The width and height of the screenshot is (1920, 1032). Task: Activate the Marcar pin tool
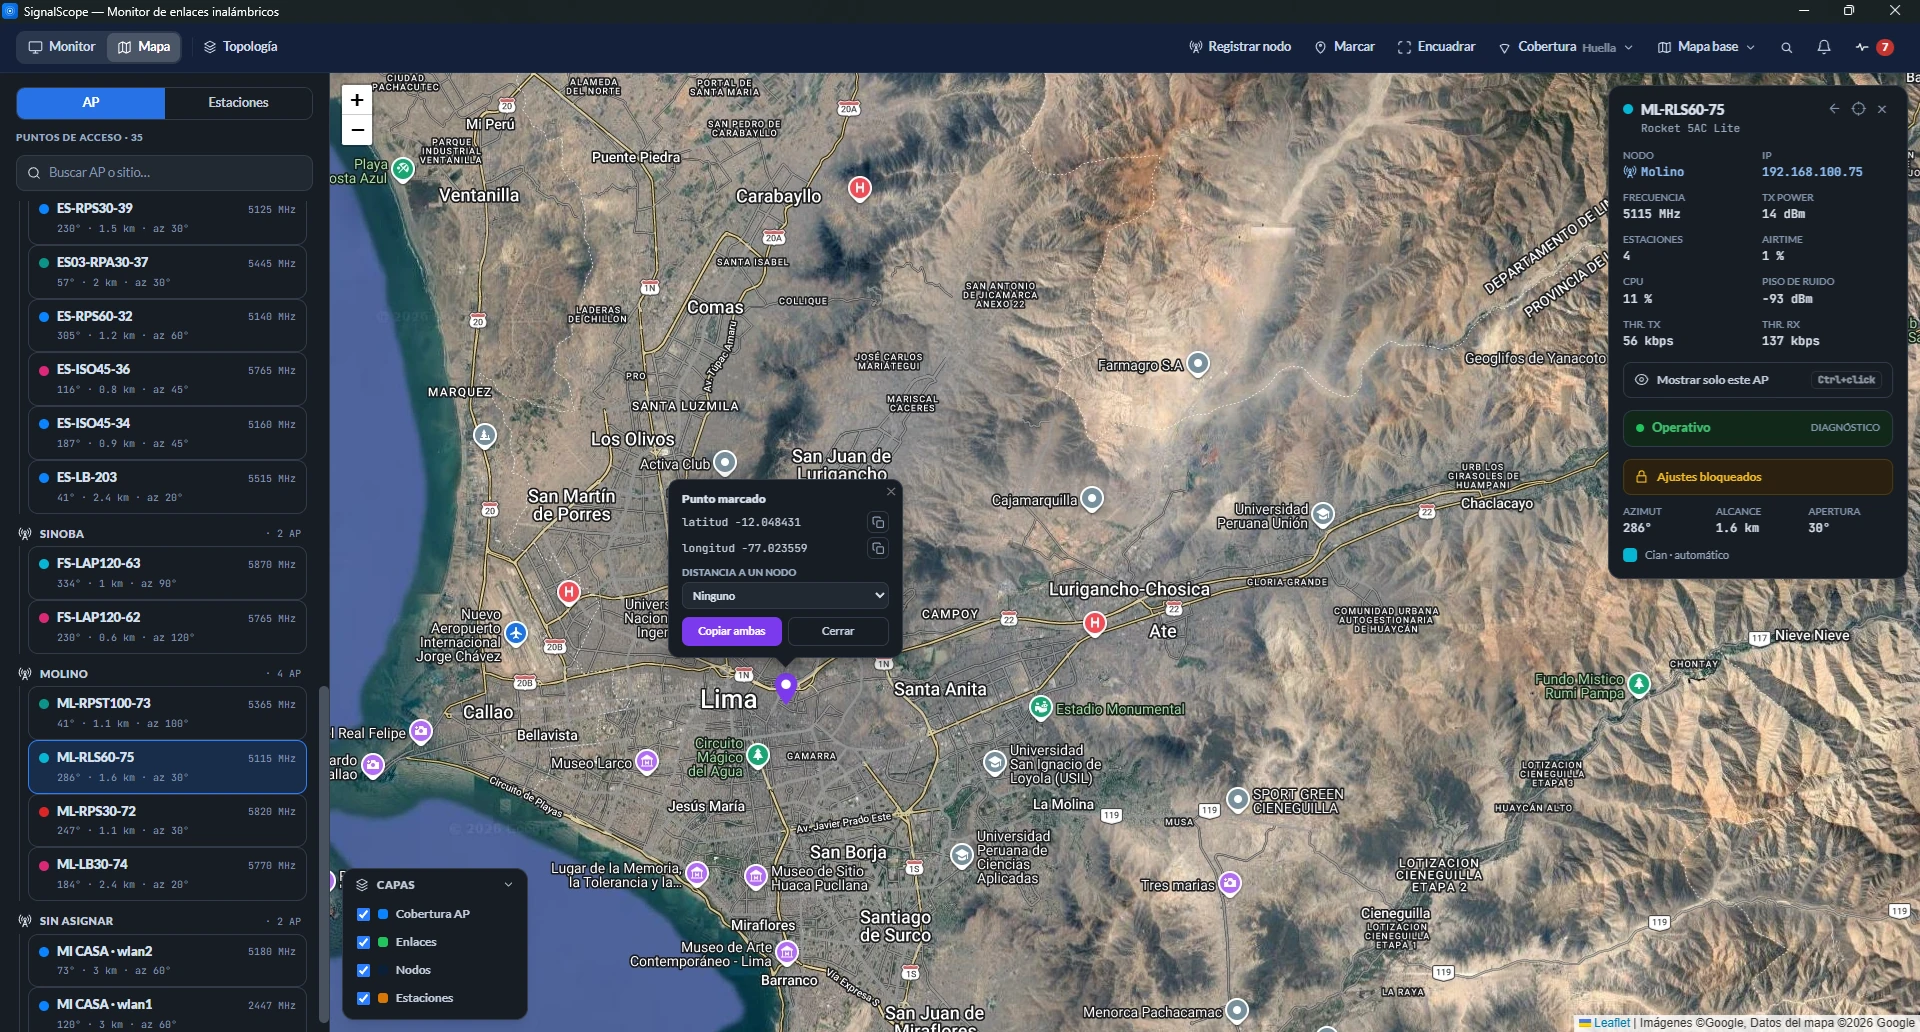tap(1345, 47)
